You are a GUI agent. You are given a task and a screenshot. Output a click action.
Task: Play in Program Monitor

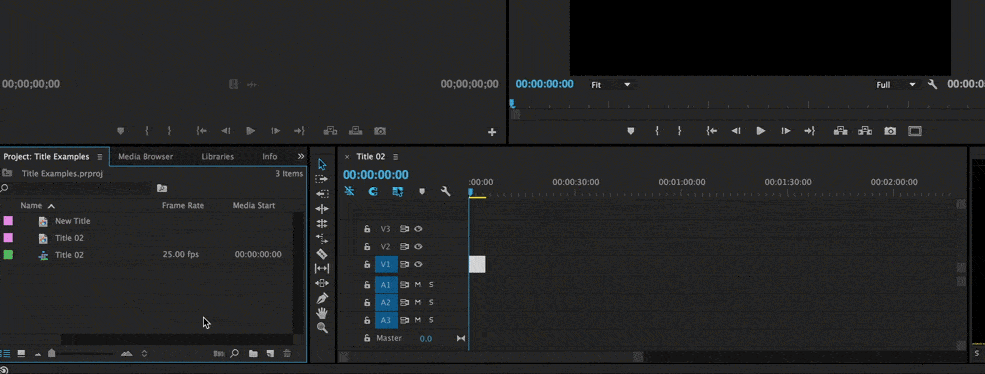[x=761, y=131]
